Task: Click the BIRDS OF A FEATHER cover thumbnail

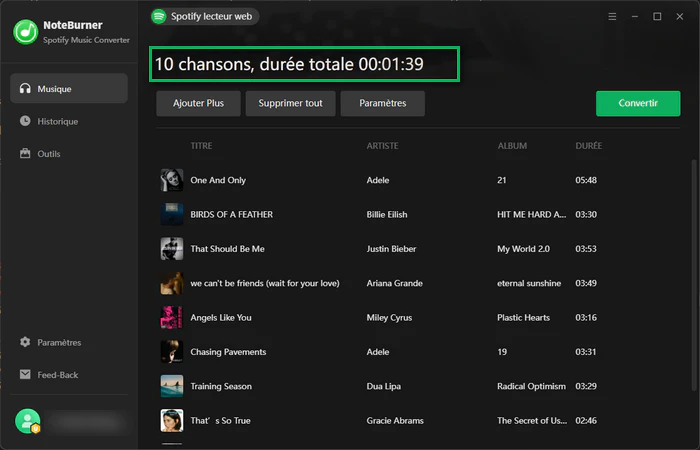Action: [x=172, y=214]
